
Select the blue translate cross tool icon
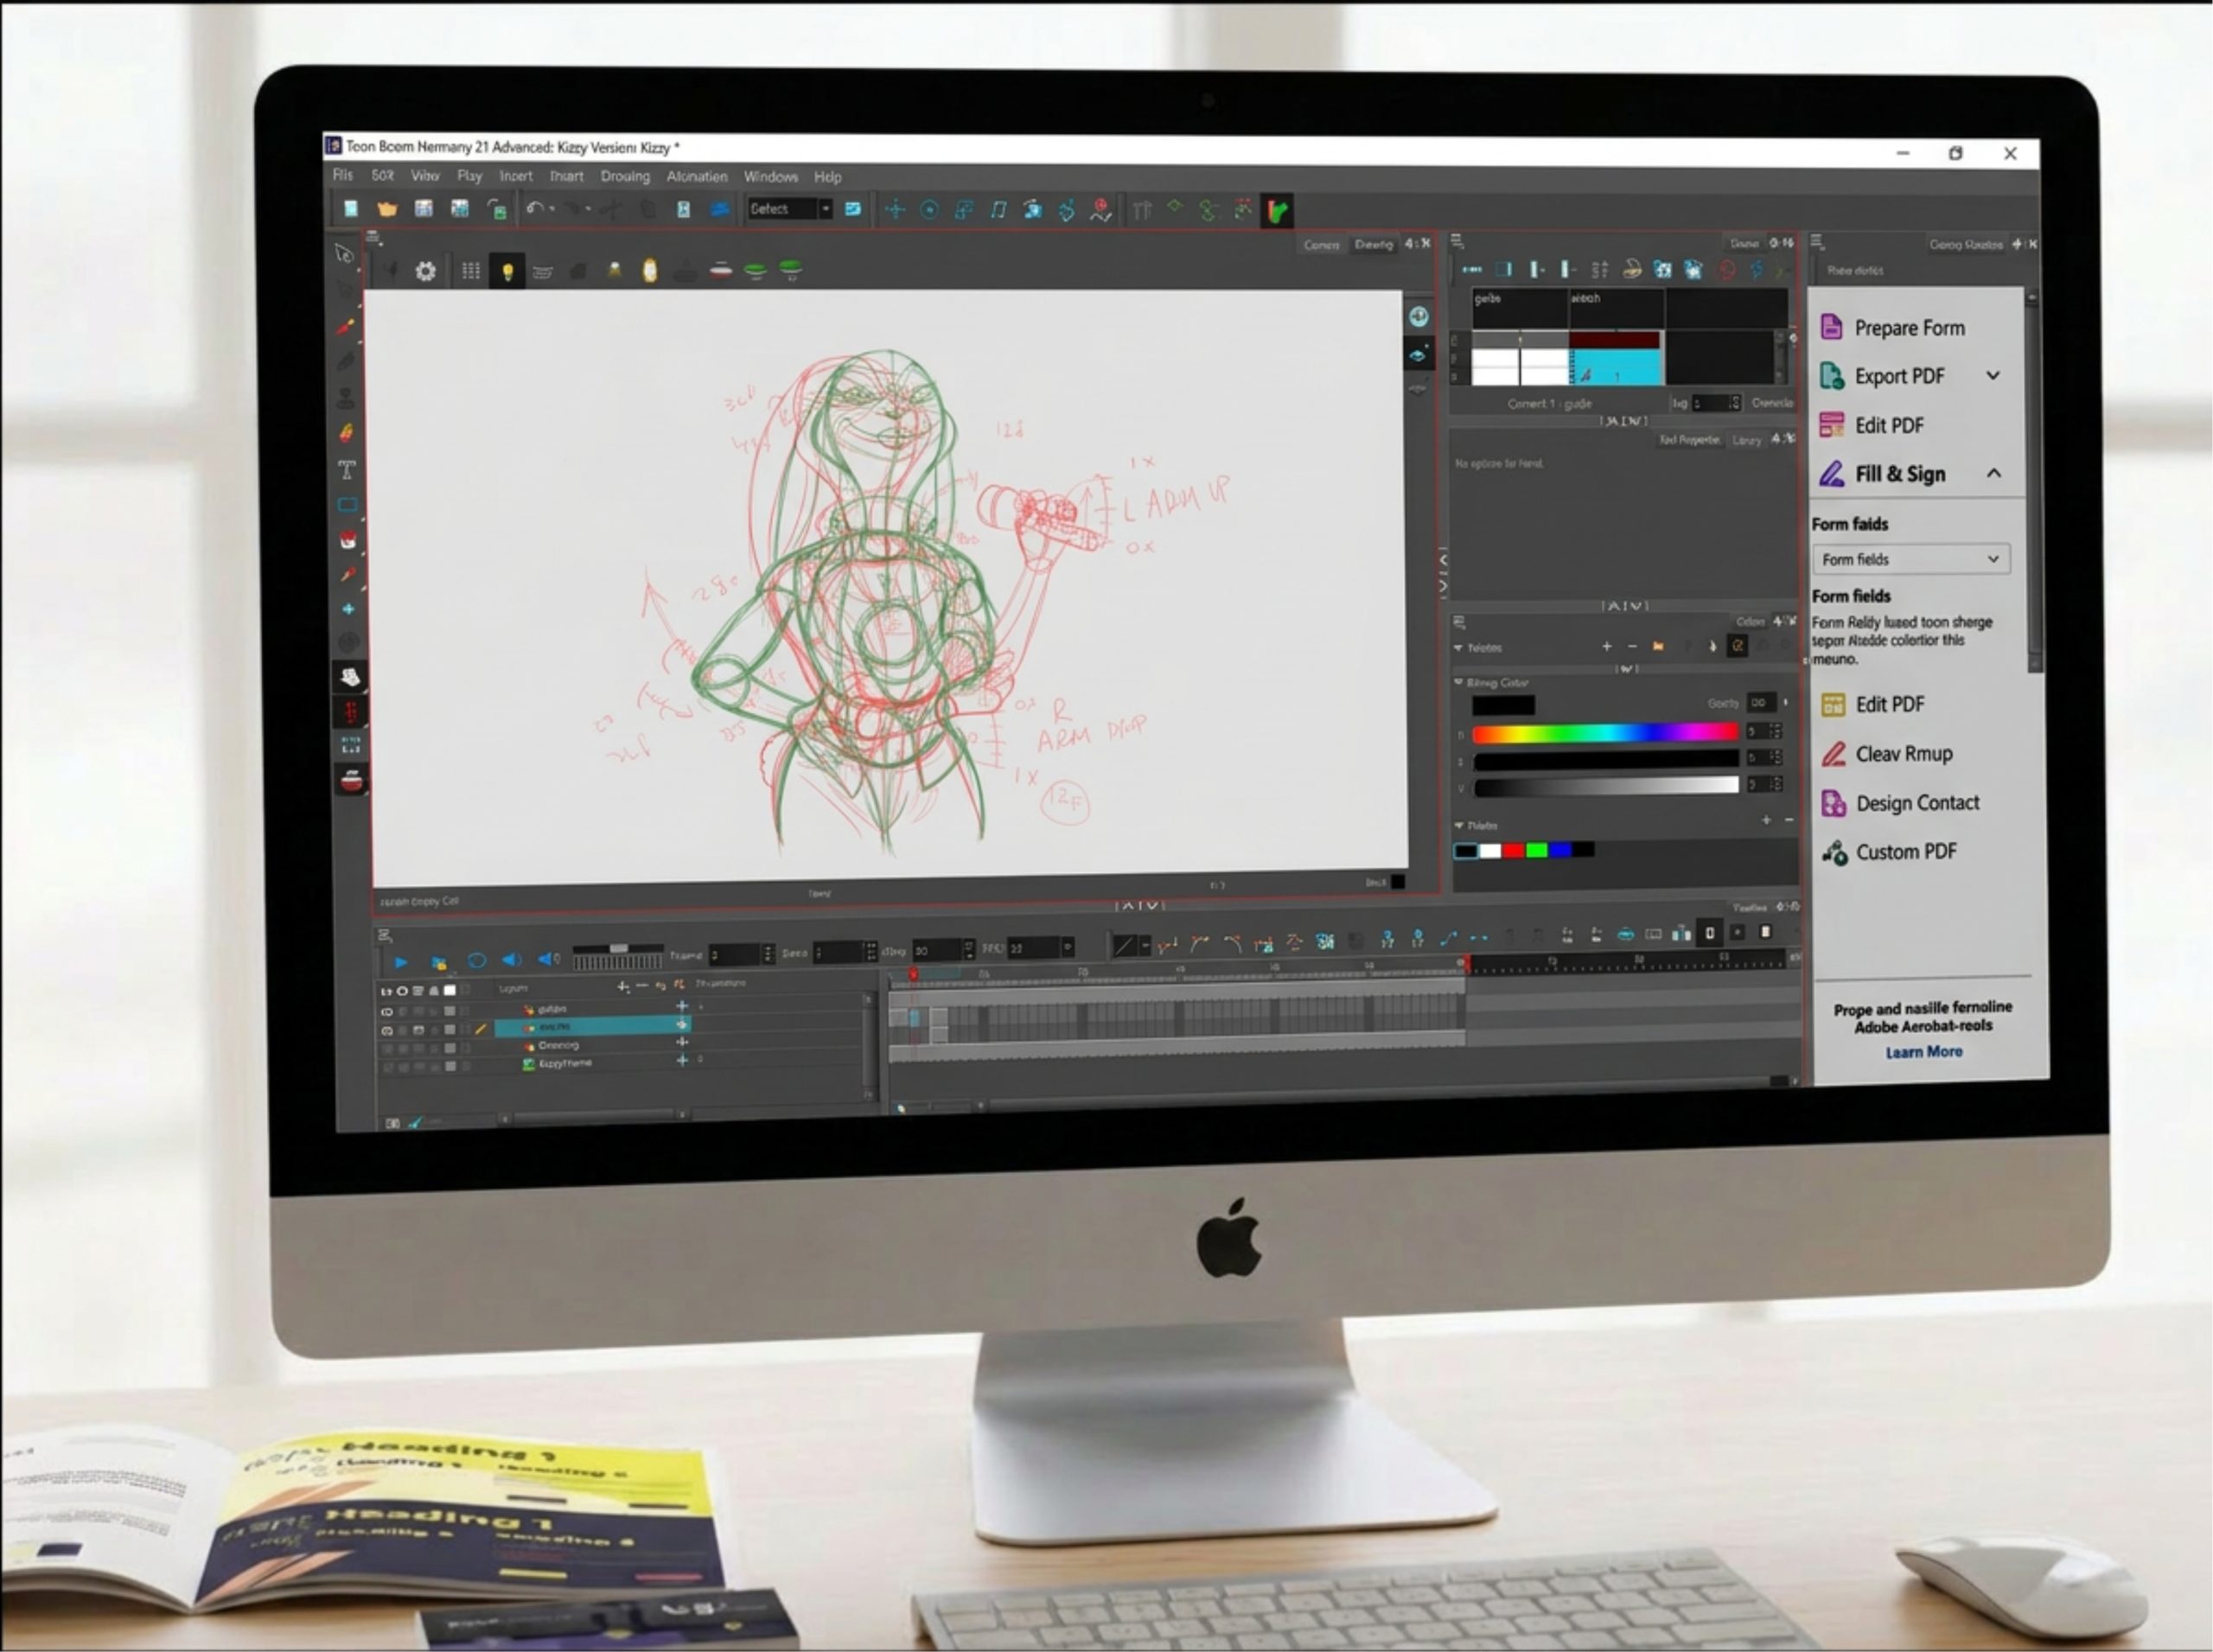895,210
